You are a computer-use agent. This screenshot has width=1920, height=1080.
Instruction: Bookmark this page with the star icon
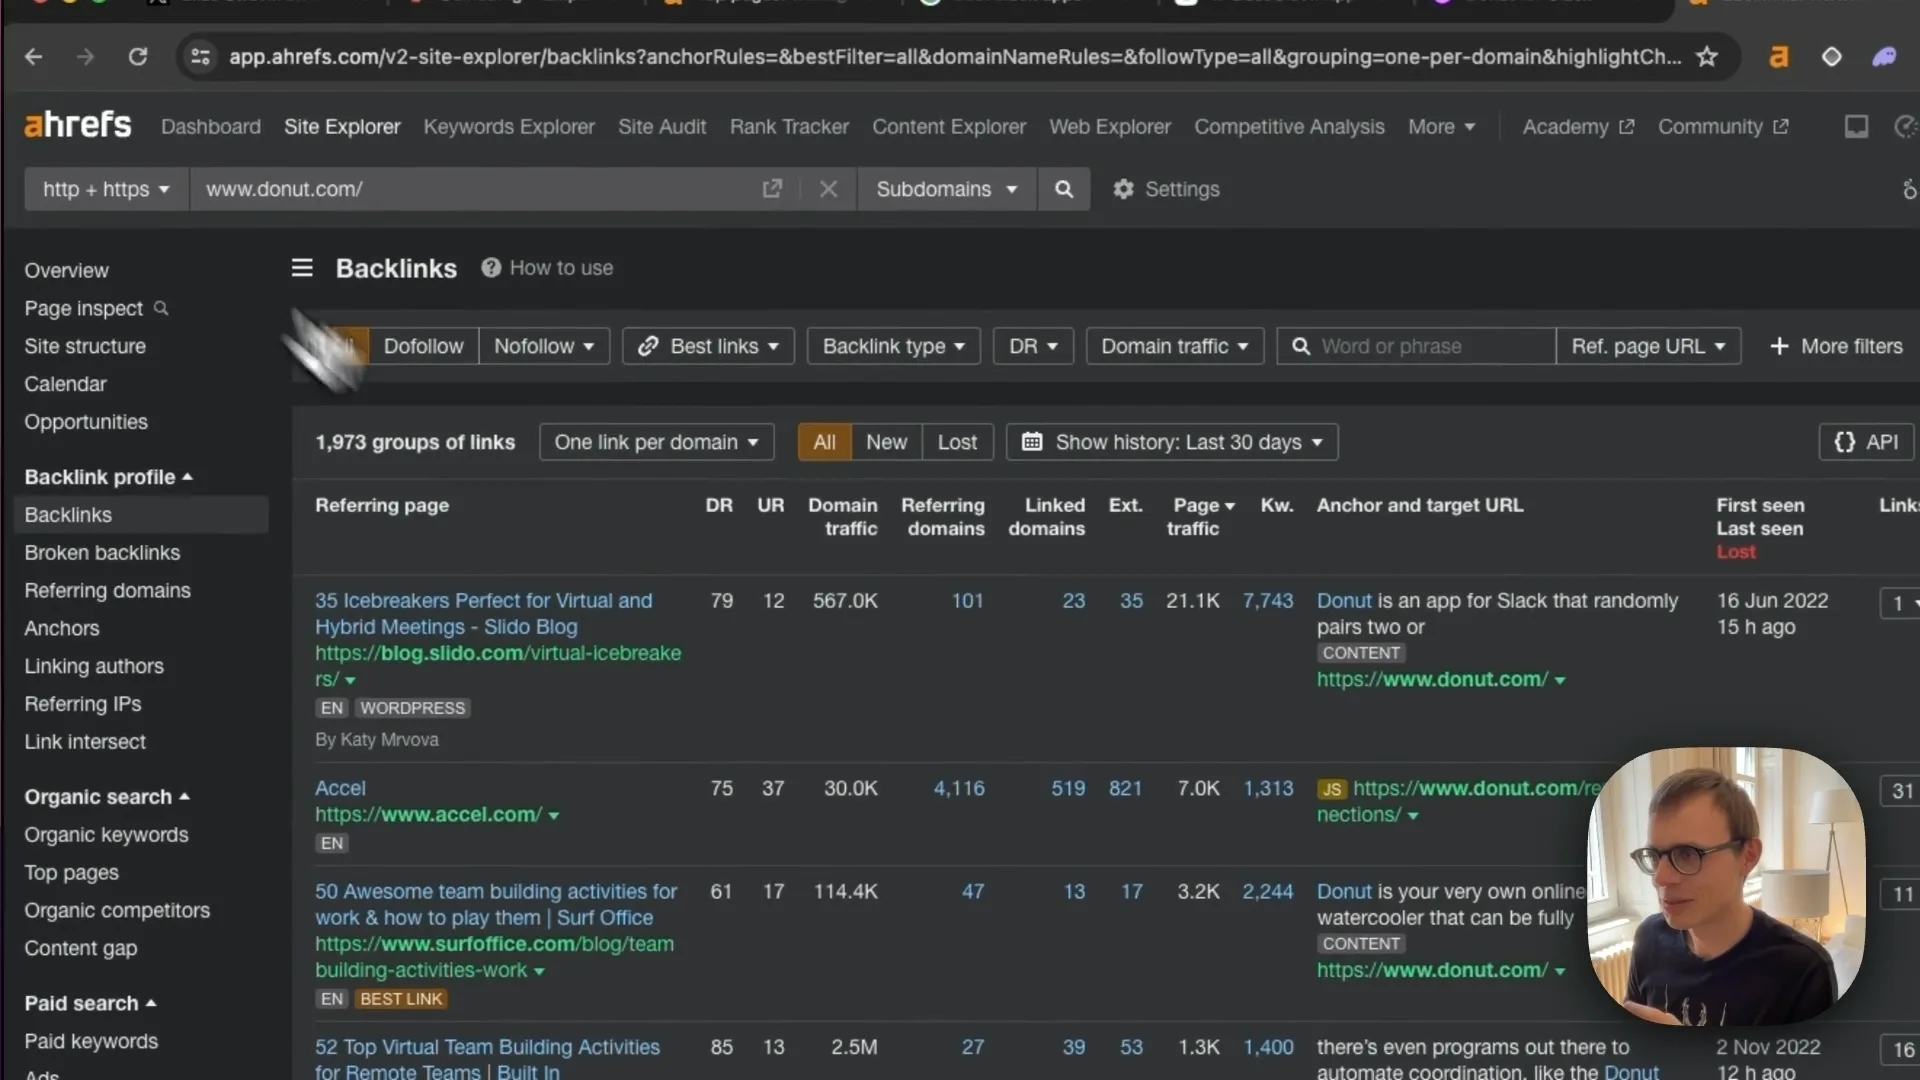[x=1707, y=57]
